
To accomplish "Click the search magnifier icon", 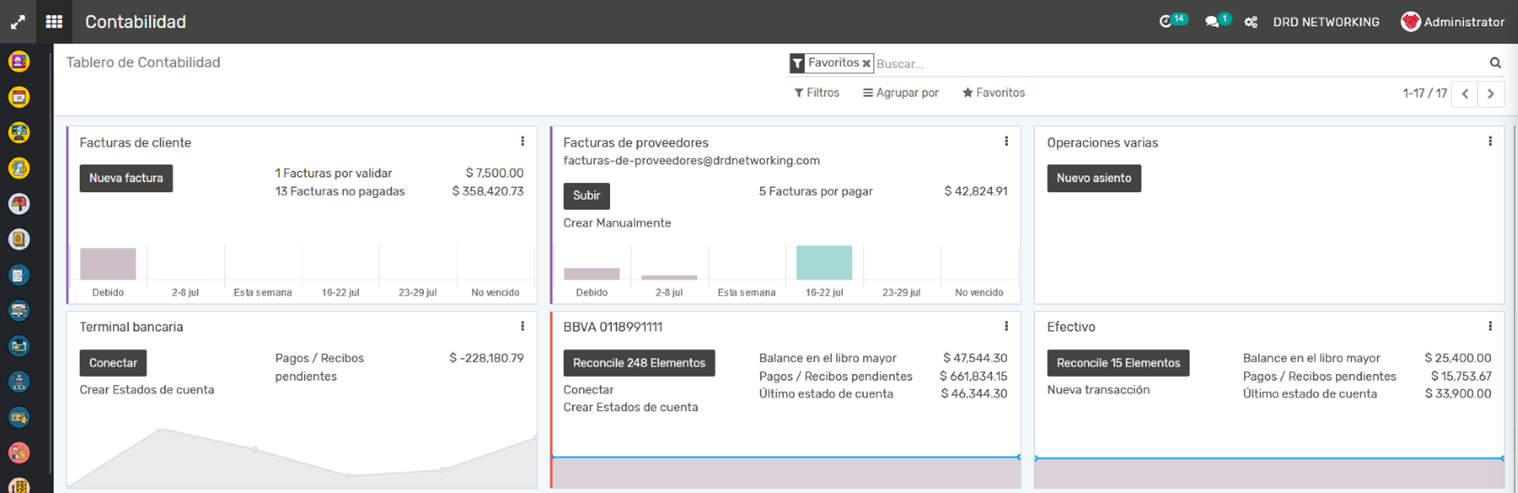I will click(x=1495, y=63).
